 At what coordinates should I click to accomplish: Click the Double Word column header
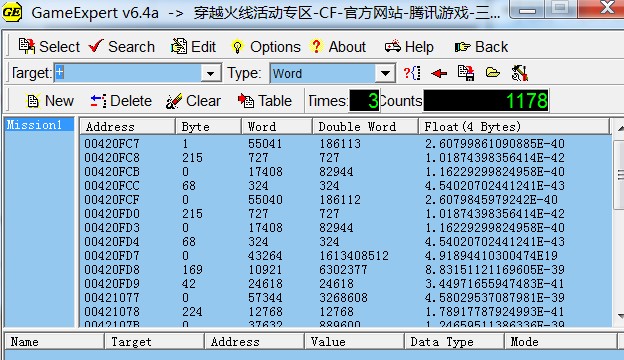[365, 127]
